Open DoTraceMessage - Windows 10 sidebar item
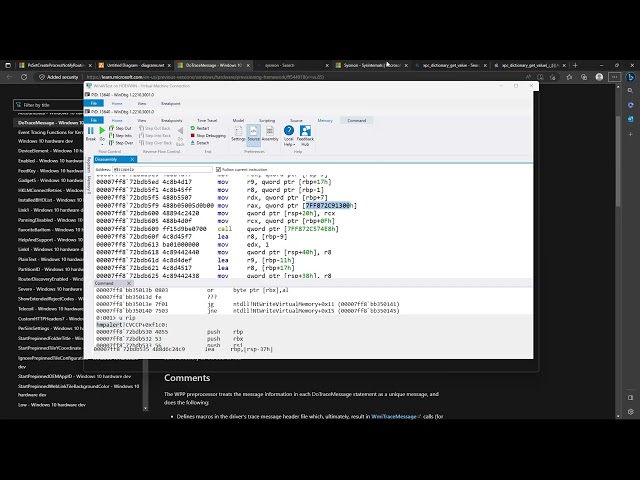This screenshot has height=480, width=640. click(51, 122)
